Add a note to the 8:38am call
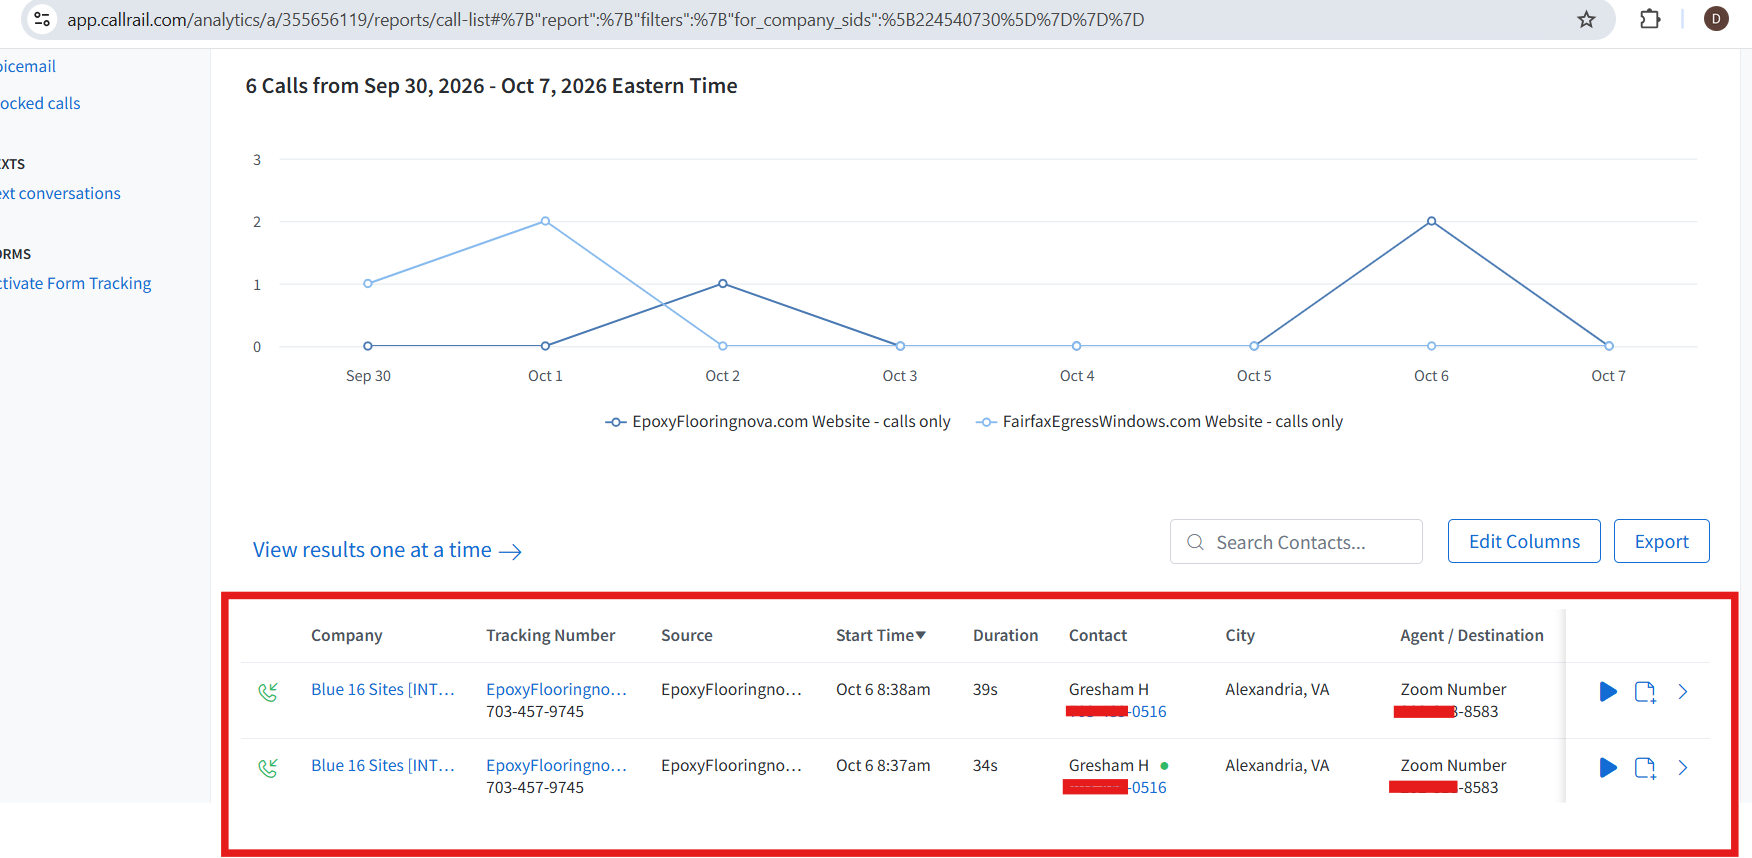1752x858 pixels. point(1645,692)
